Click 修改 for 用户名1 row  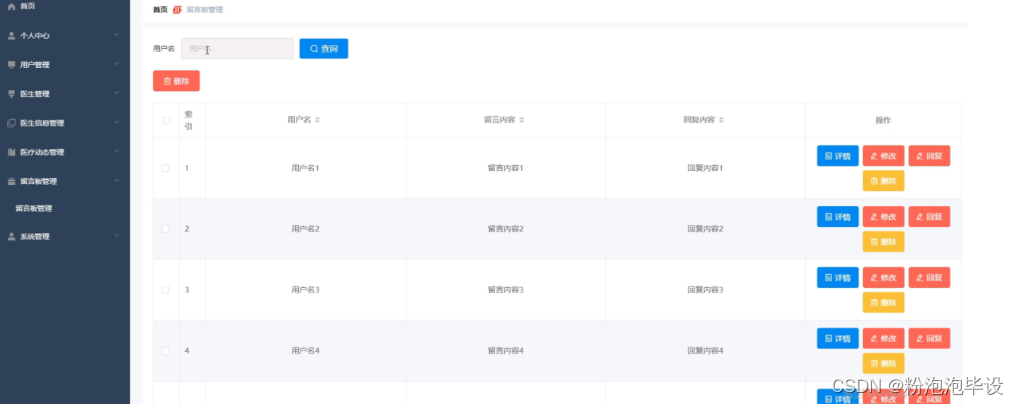(x=883, y=156)
